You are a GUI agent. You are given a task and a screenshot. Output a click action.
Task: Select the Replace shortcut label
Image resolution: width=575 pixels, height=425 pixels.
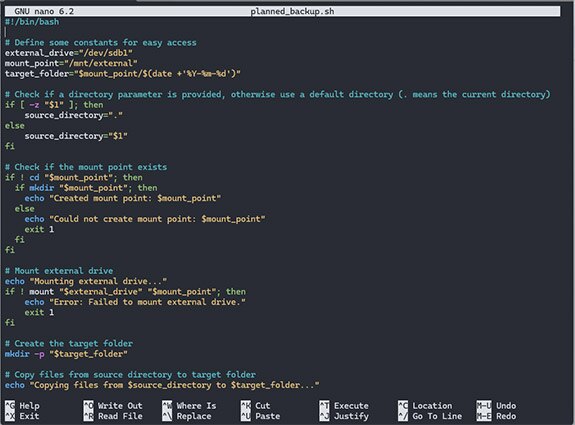[x=194, y=416]
